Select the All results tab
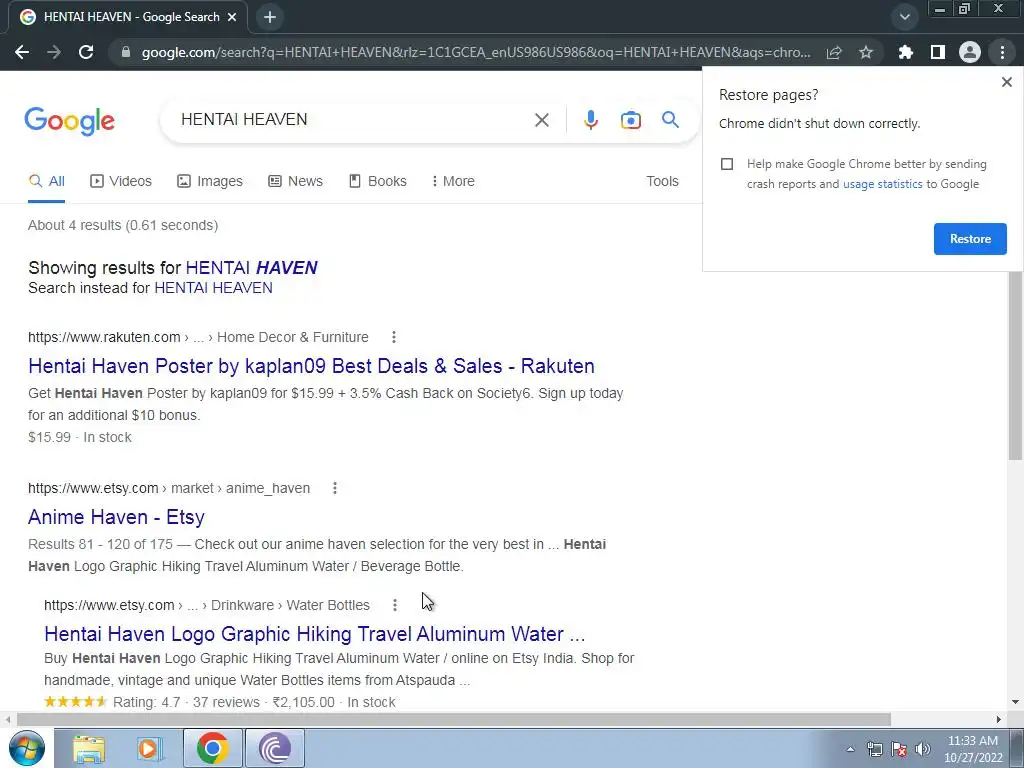This screenshot has height=768, width=1024. [x=46, y=181]
